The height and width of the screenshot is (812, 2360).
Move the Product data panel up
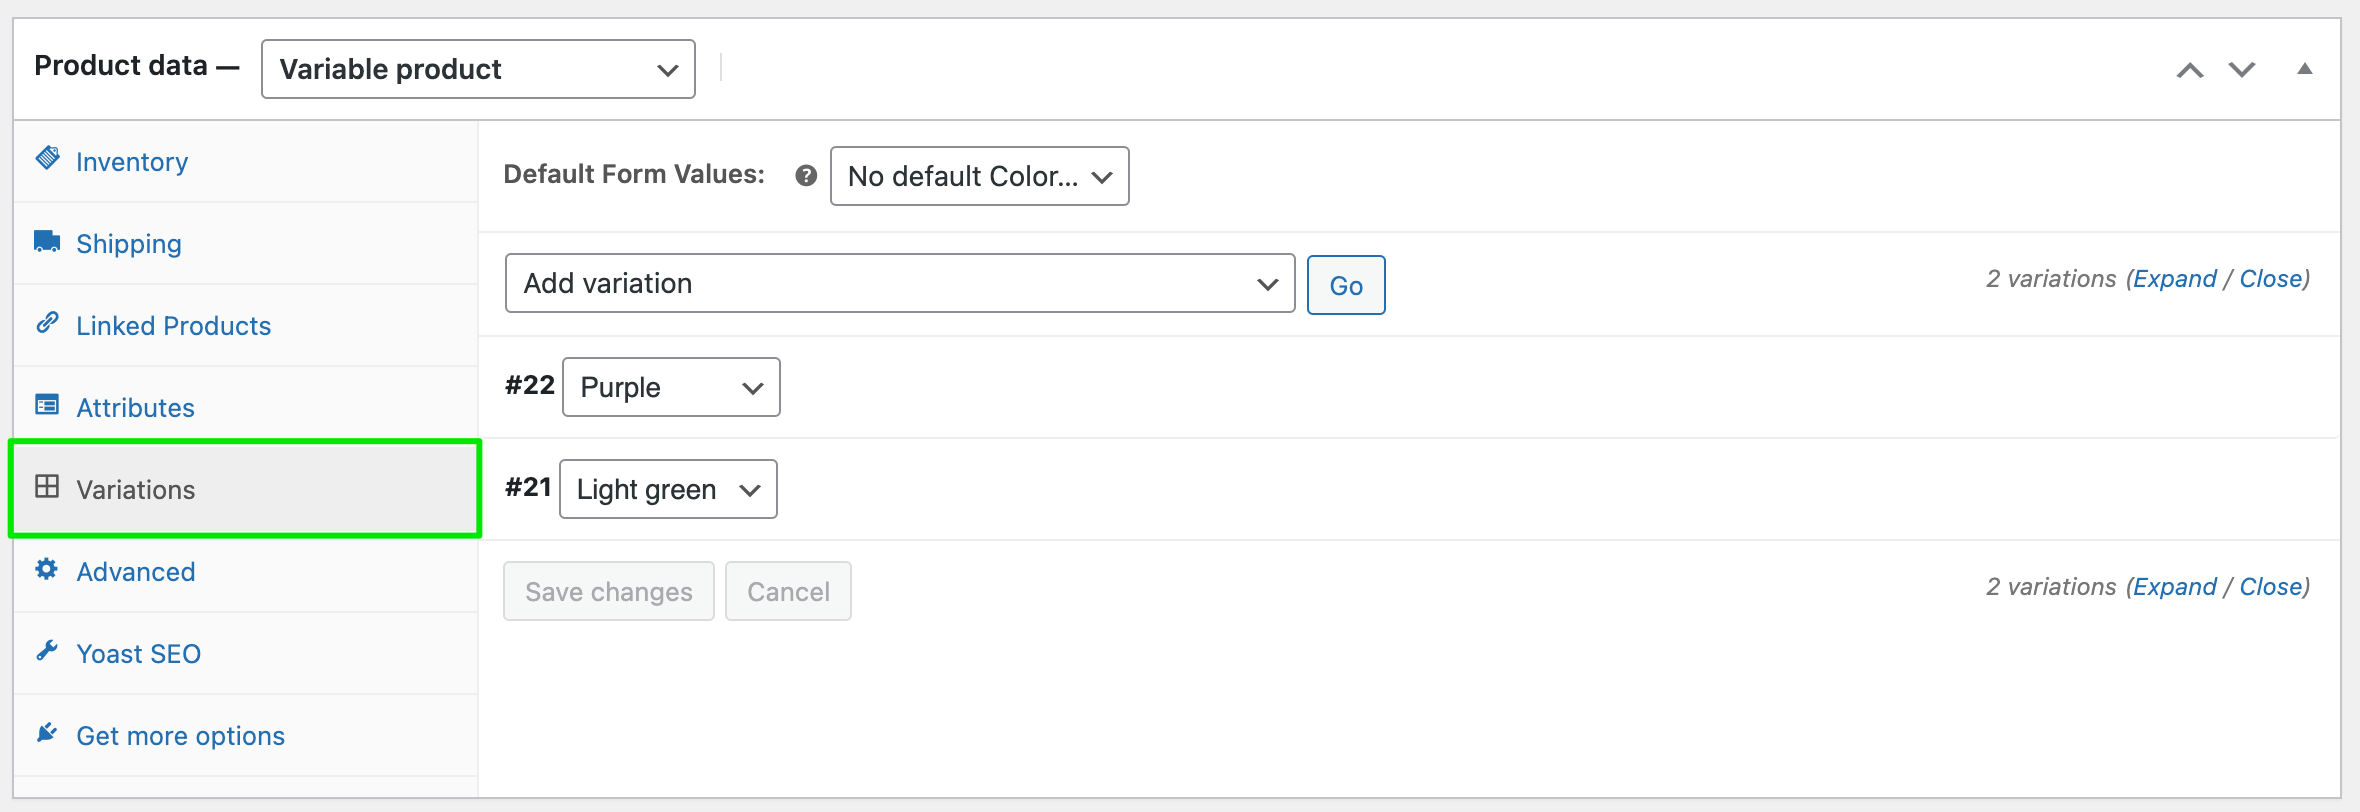(2190, 70)
